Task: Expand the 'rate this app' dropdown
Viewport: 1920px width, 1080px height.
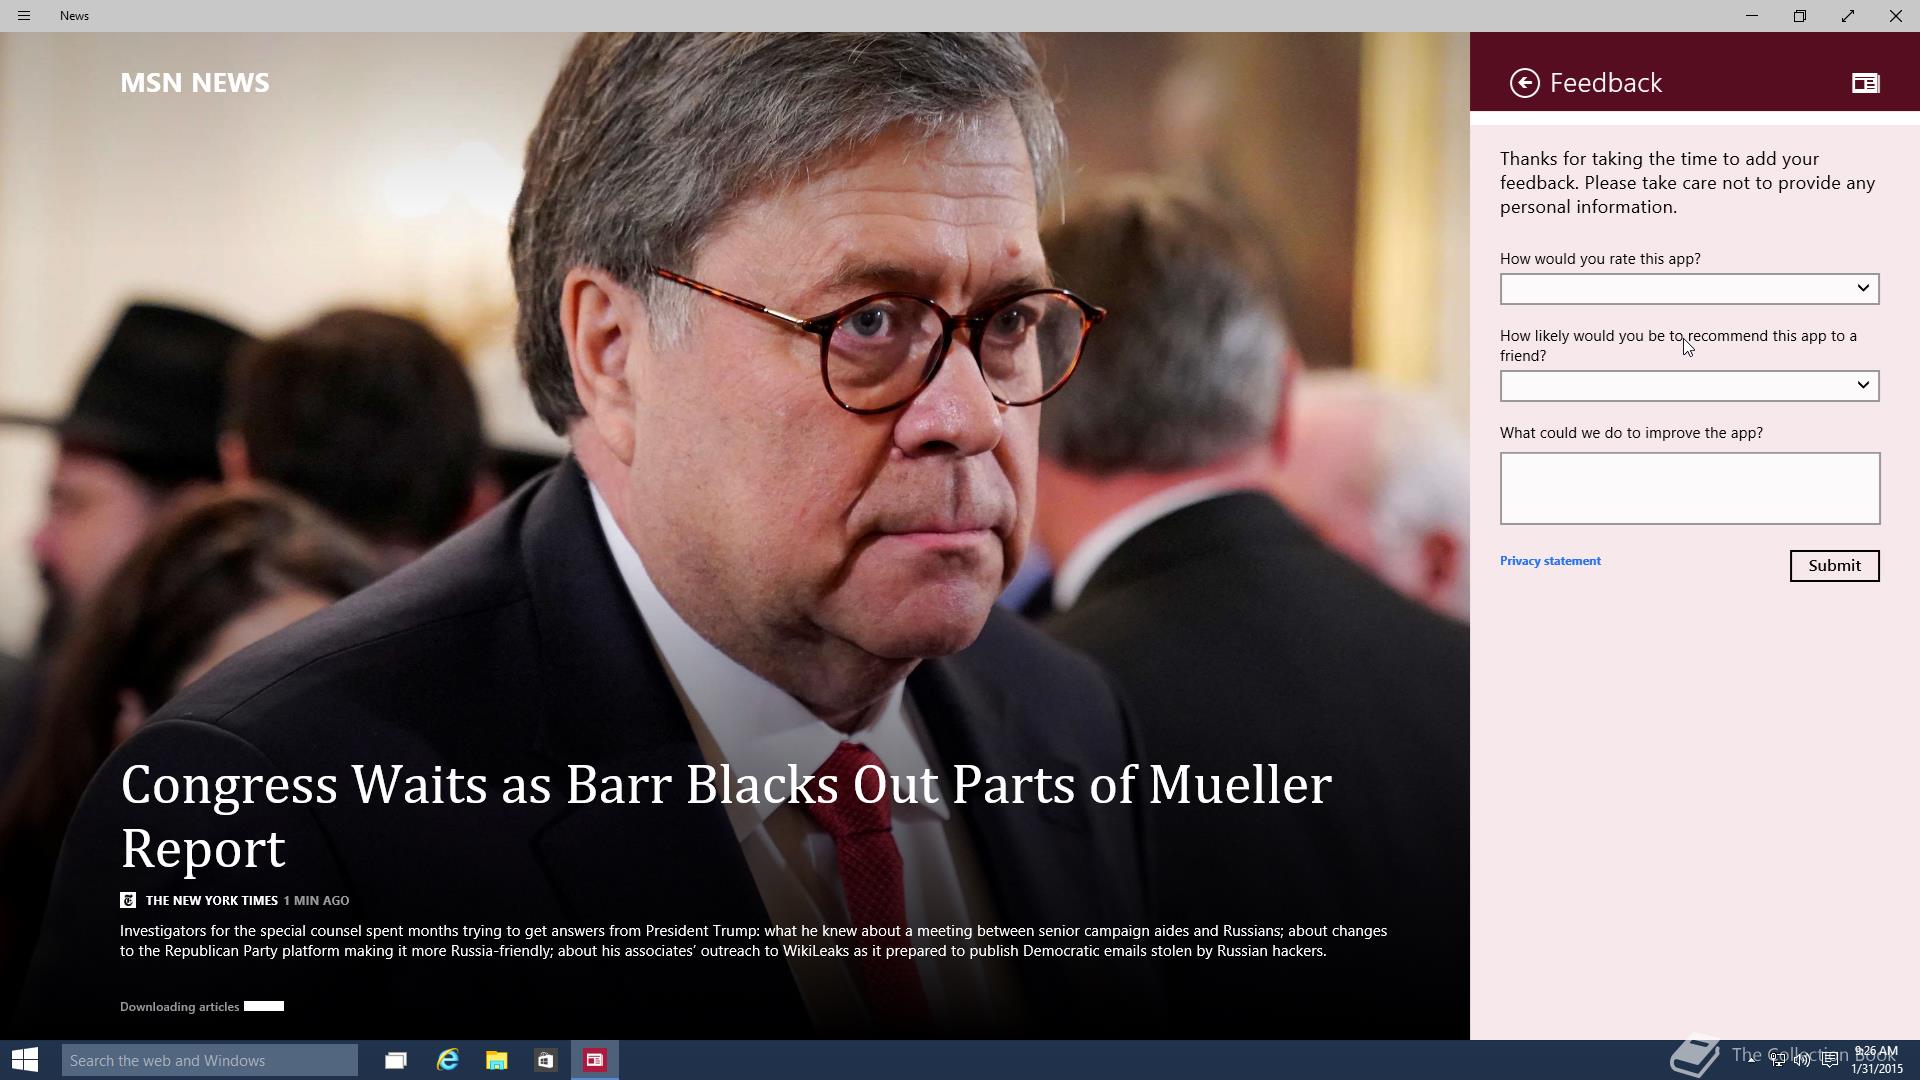Action: point(1689,289)
